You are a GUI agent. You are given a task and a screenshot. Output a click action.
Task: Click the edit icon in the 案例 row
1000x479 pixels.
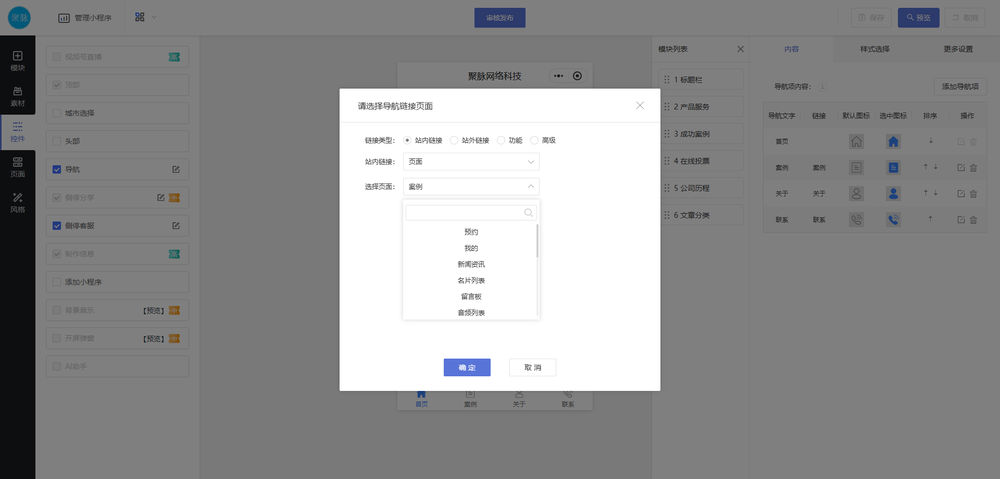point(961,168)
